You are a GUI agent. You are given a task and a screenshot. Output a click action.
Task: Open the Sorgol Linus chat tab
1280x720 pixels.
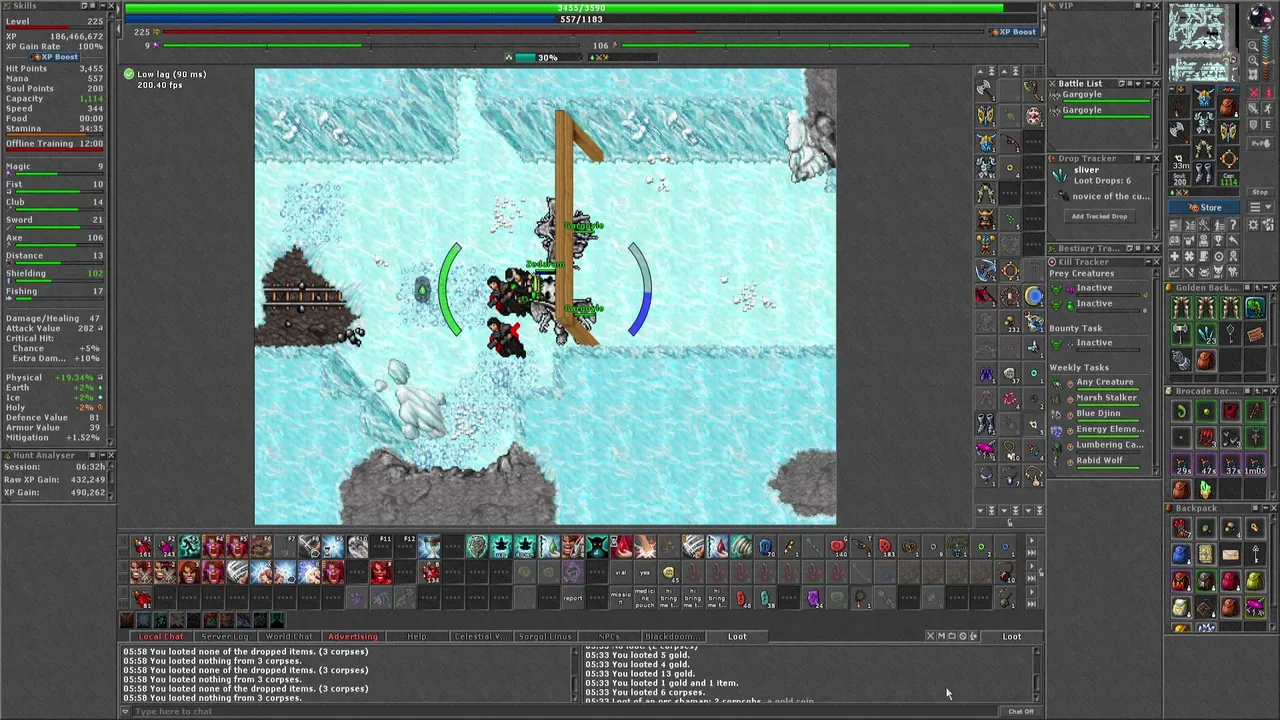[545, 636]
